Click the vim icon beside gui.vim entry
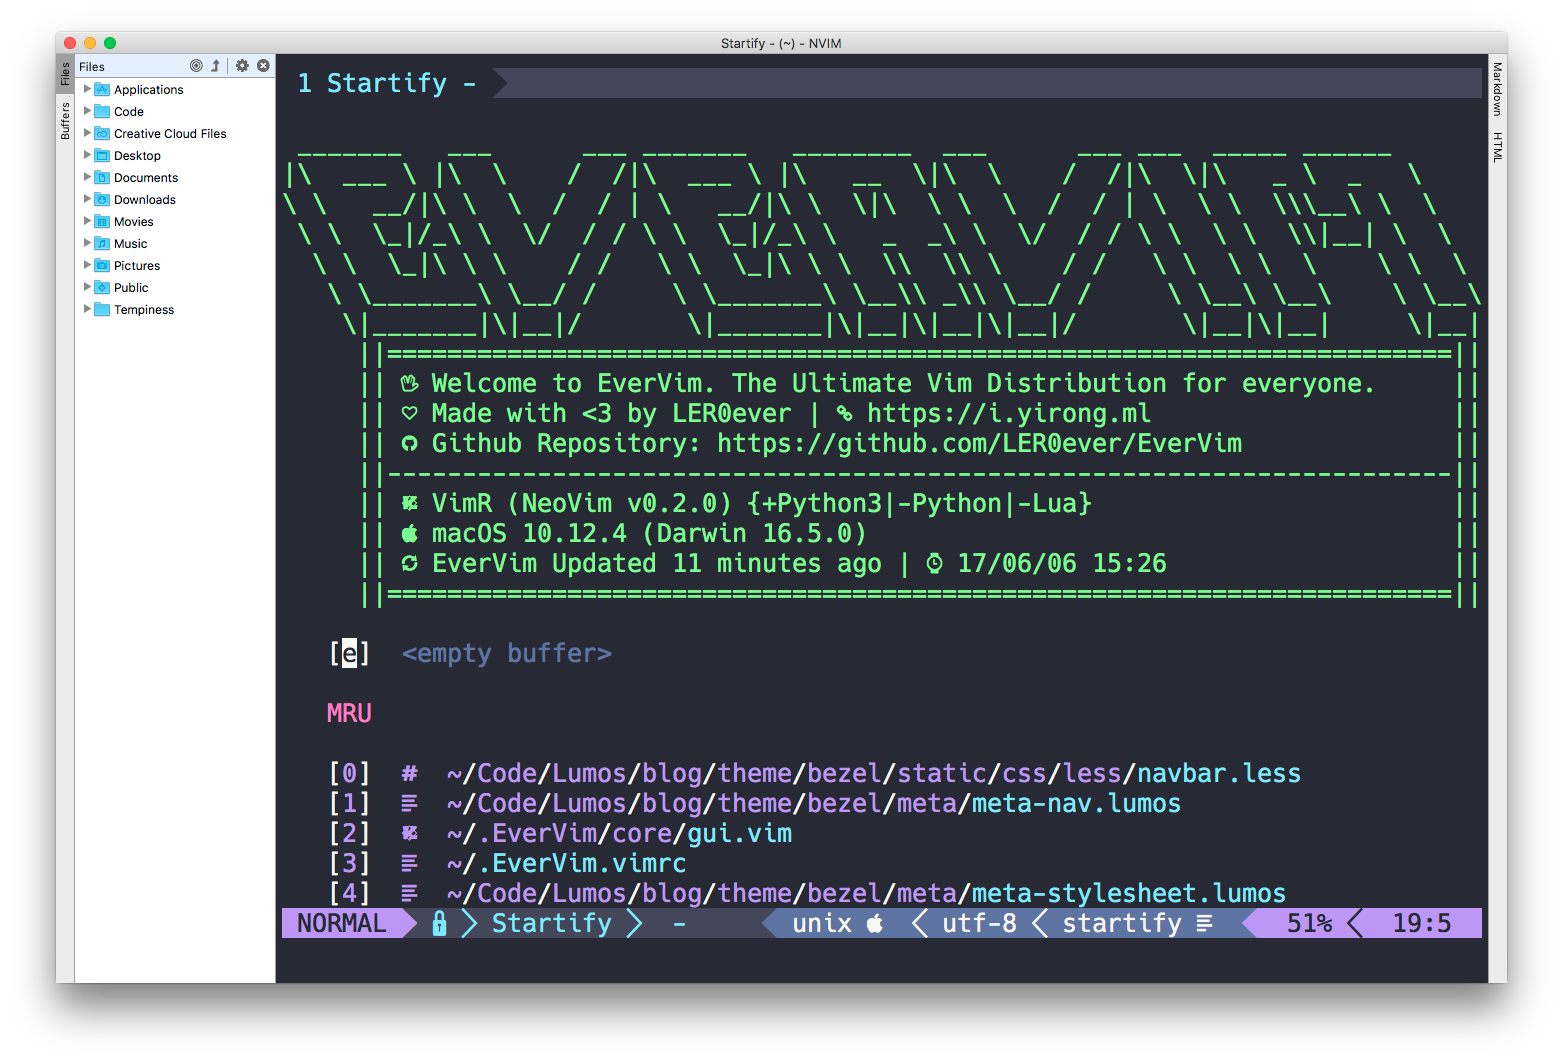Viewport: 1563px width, 1063px height. (409, 833)
